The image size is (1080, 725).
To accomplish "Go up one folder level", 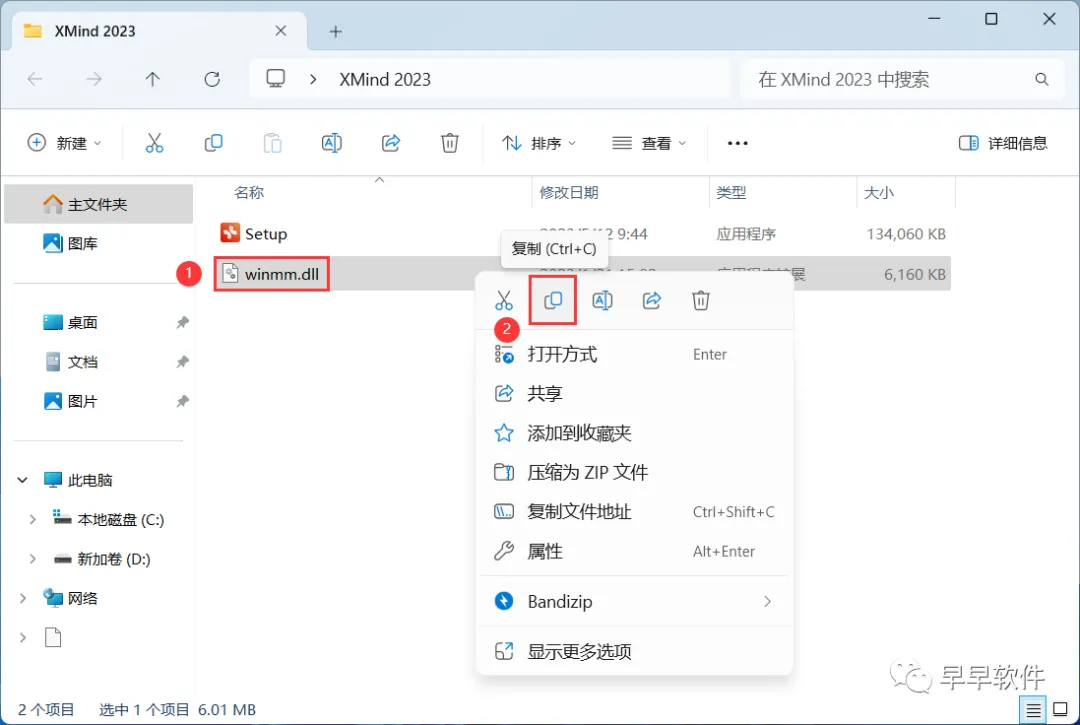I will [152, 79].
